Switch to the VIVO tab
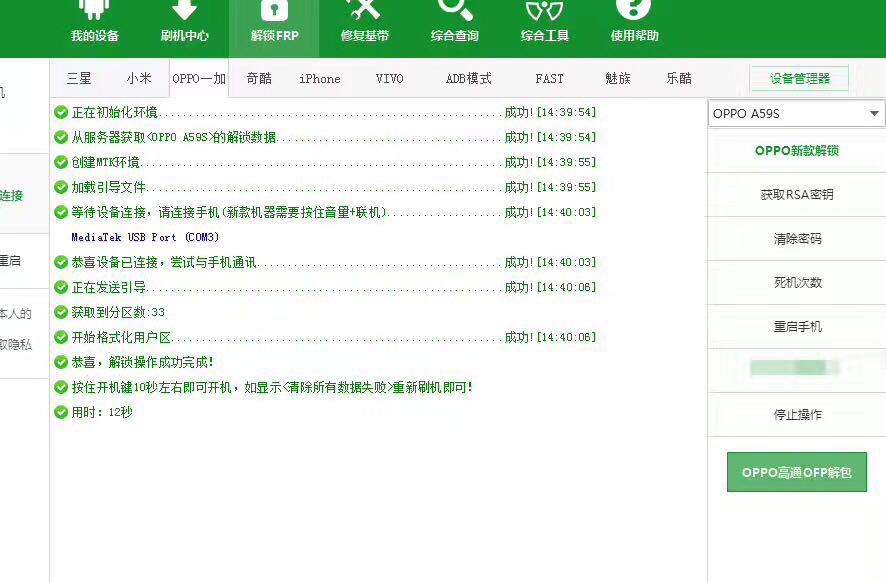Viewport: 886px width, 582px height. [389, 78]
